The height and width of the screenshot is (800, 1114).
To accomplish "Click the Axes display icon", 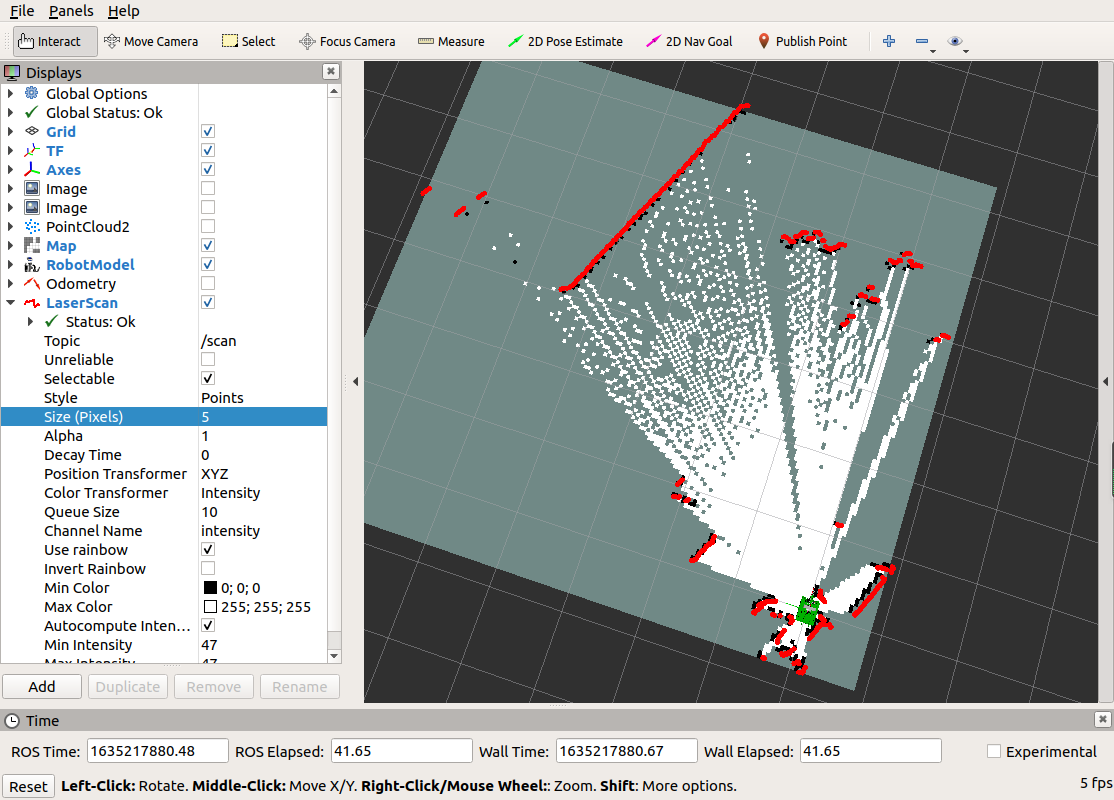I will [32, 169].
